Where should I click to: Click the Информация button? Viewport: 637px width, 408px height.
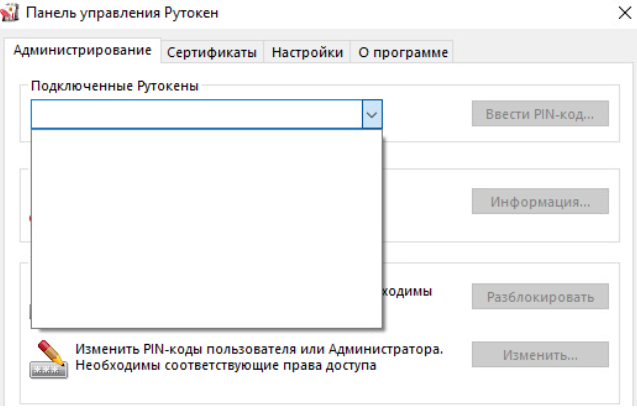point(540,201)
